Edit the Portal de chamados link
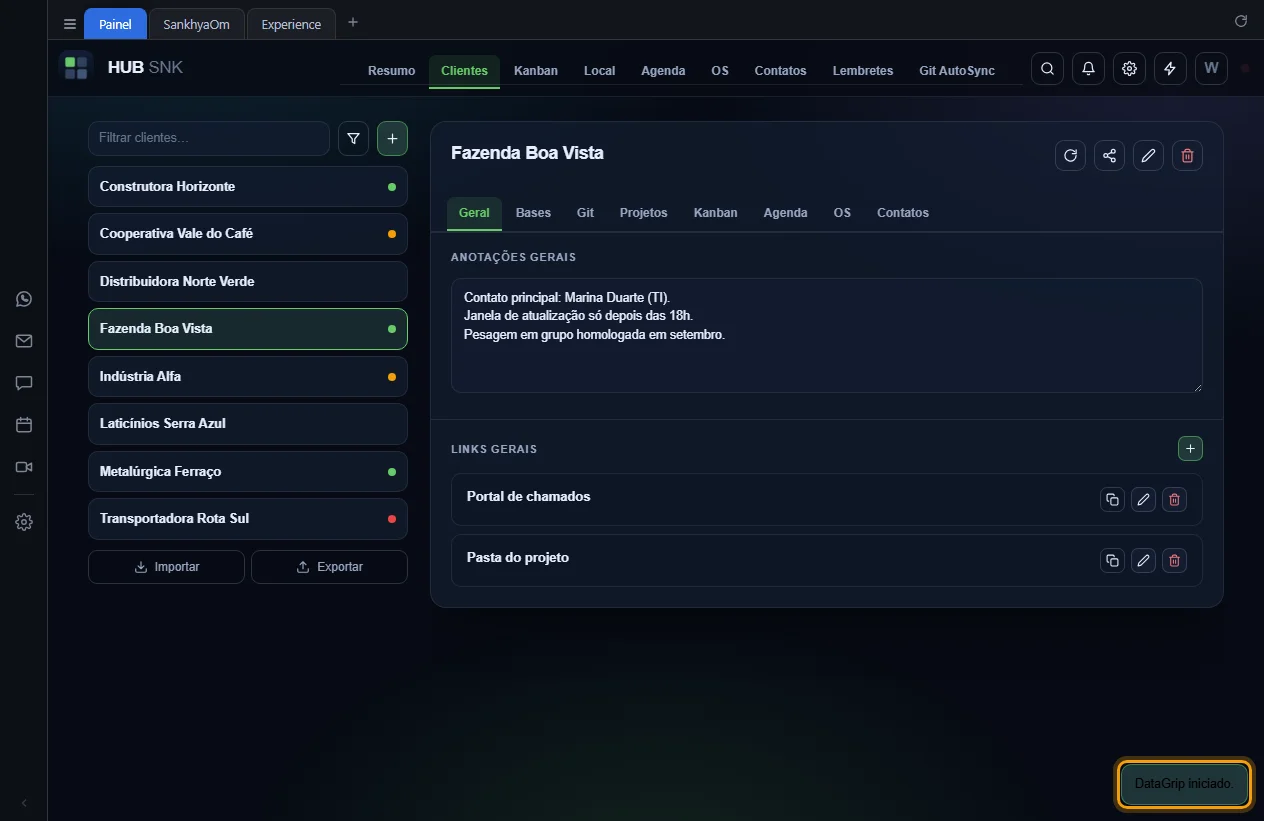 click(x=1143, y=500)
